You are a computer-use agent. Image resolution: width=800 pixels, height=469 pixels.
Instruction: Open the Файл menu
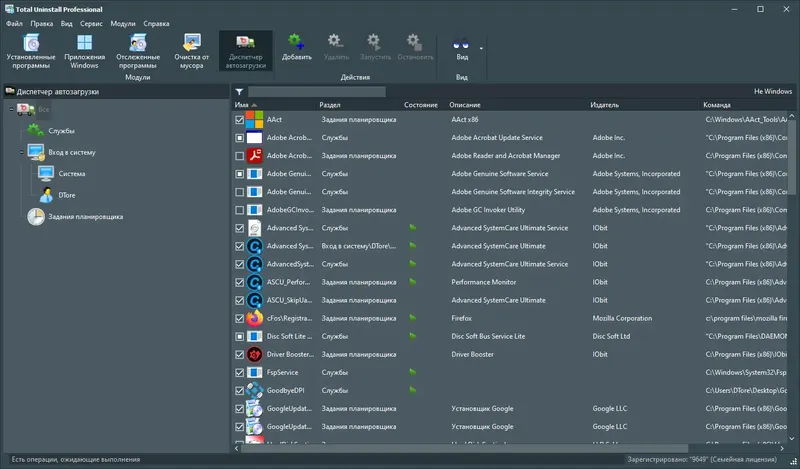14,23
